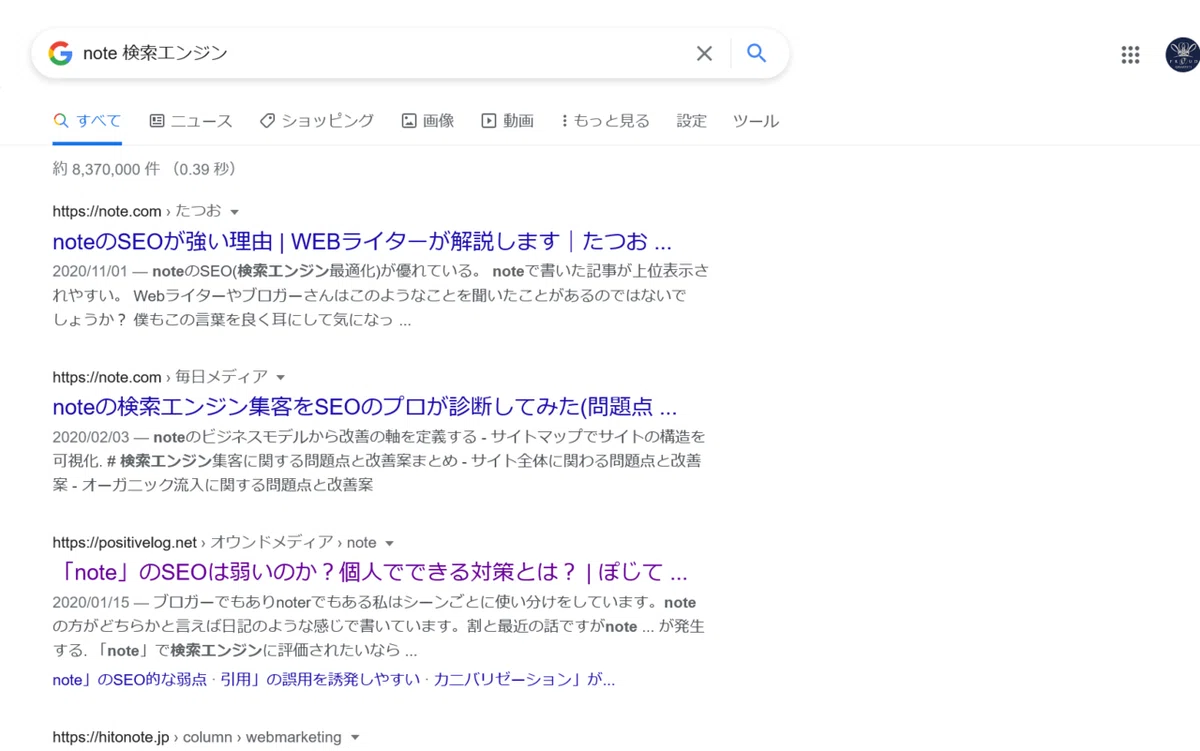Open result 「note」のSEOは弱いのか？
The height and width of the screenshot is (751, 1200).
370,573
